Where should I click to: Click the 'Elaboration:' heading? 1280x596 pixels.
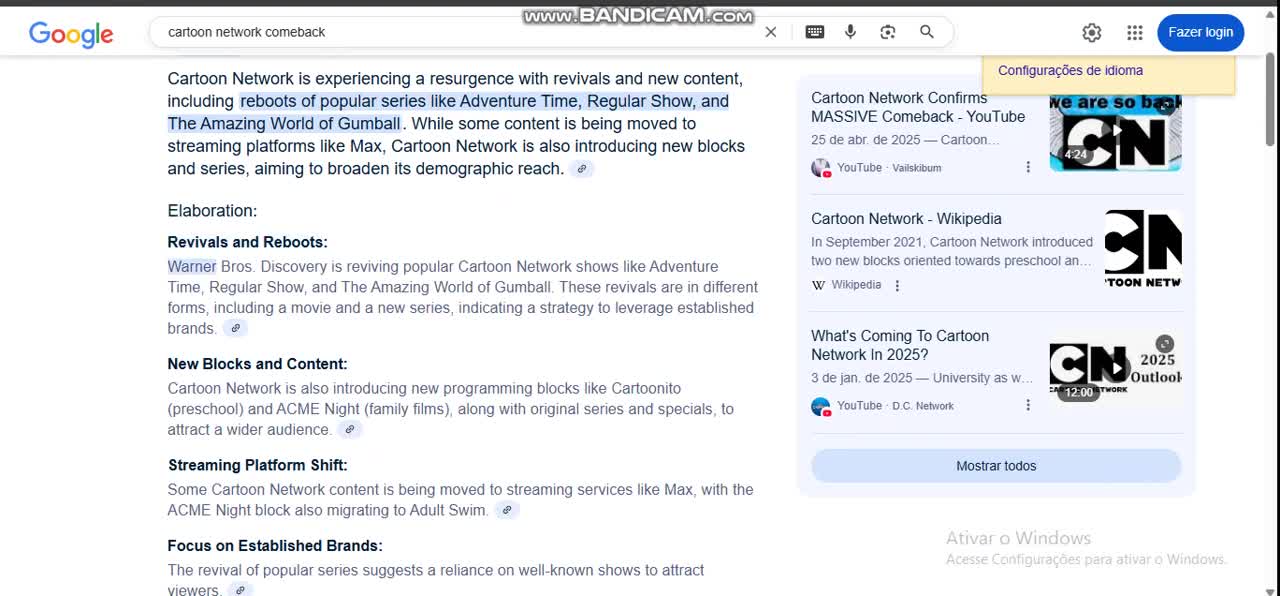(x=212, y=211)
